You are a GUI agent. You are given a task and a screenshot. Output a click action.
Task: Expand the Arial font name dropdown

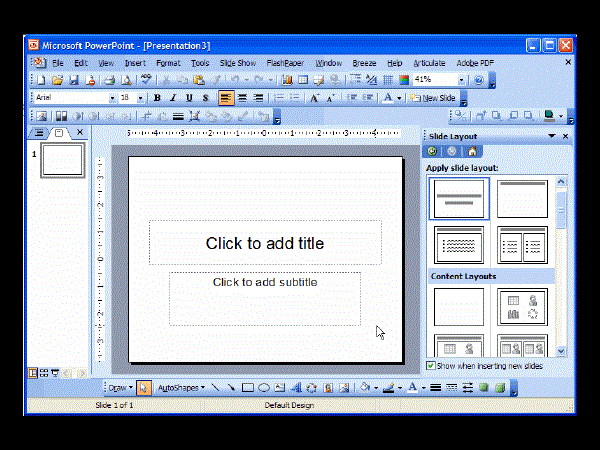112,98
